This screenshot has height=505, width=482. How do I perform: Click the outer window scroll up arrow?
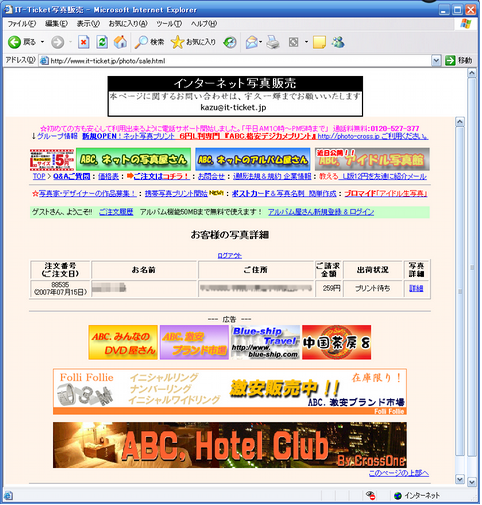[472, 73]
